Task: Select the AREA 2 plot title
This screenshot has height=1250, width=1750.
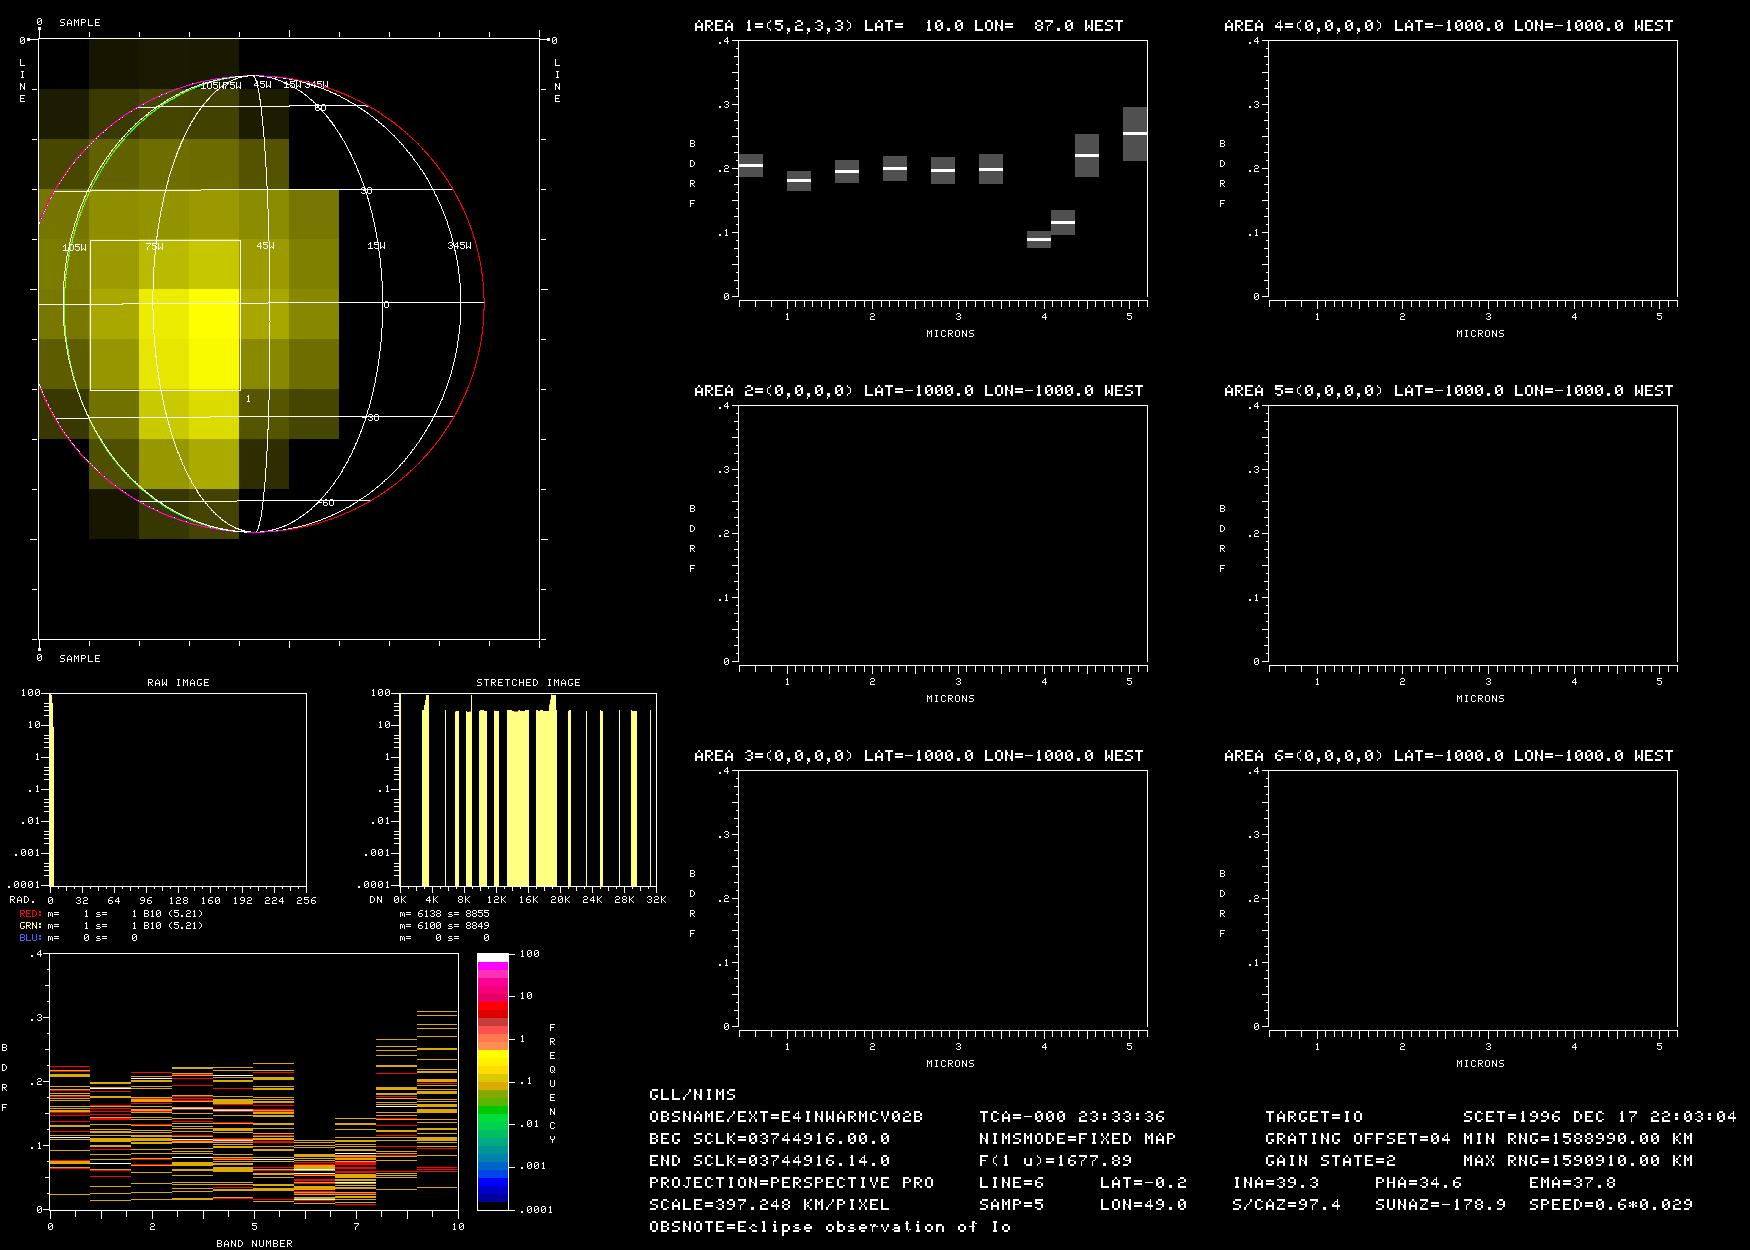Action: pos(918,391)
